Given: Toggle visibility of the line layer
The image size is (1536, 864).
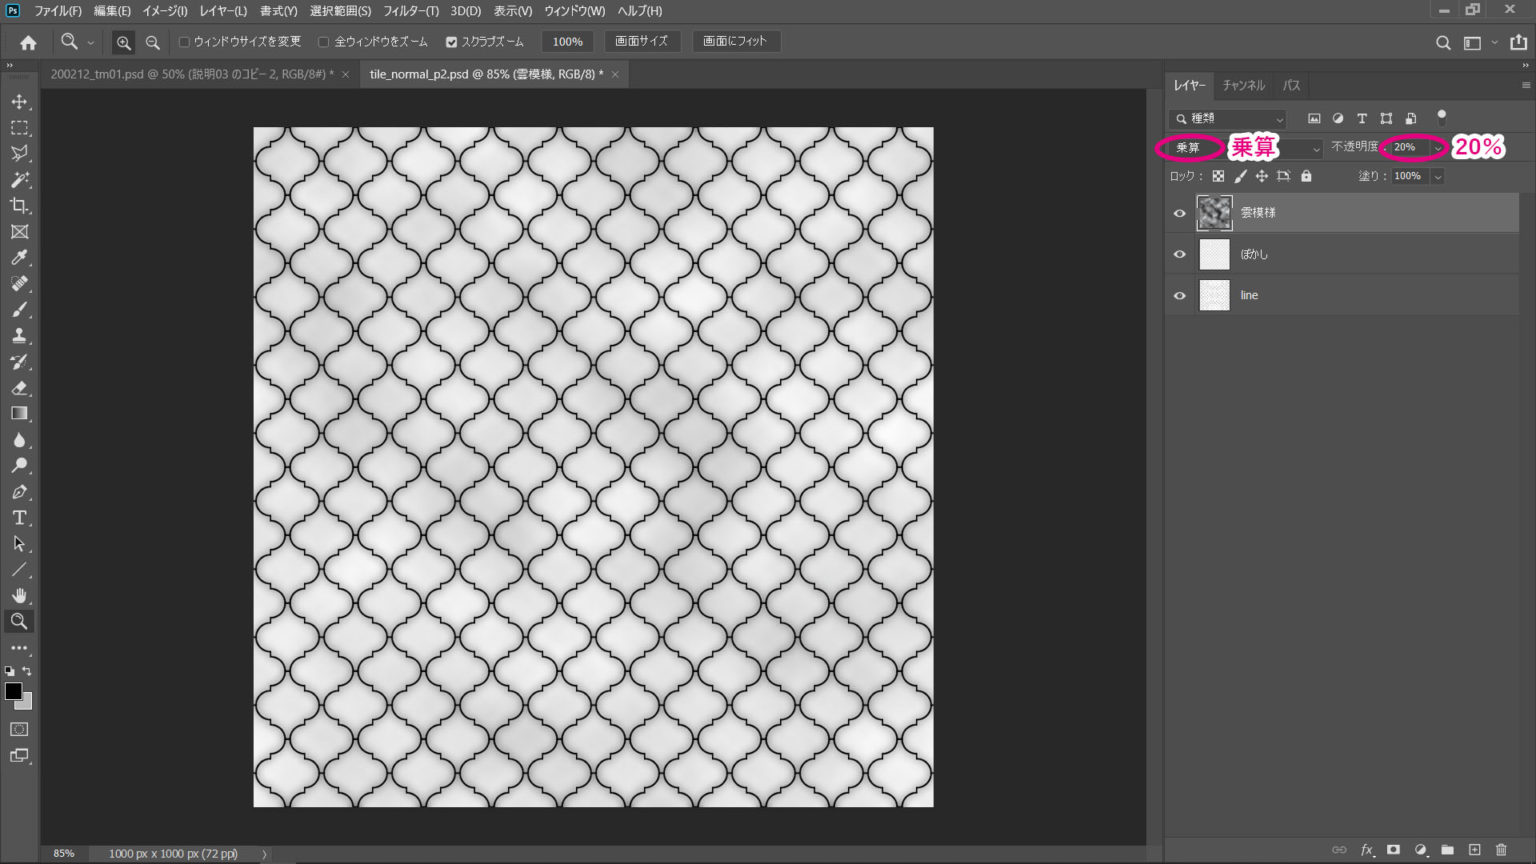Looking at the screenshot, I should 1180,295.
